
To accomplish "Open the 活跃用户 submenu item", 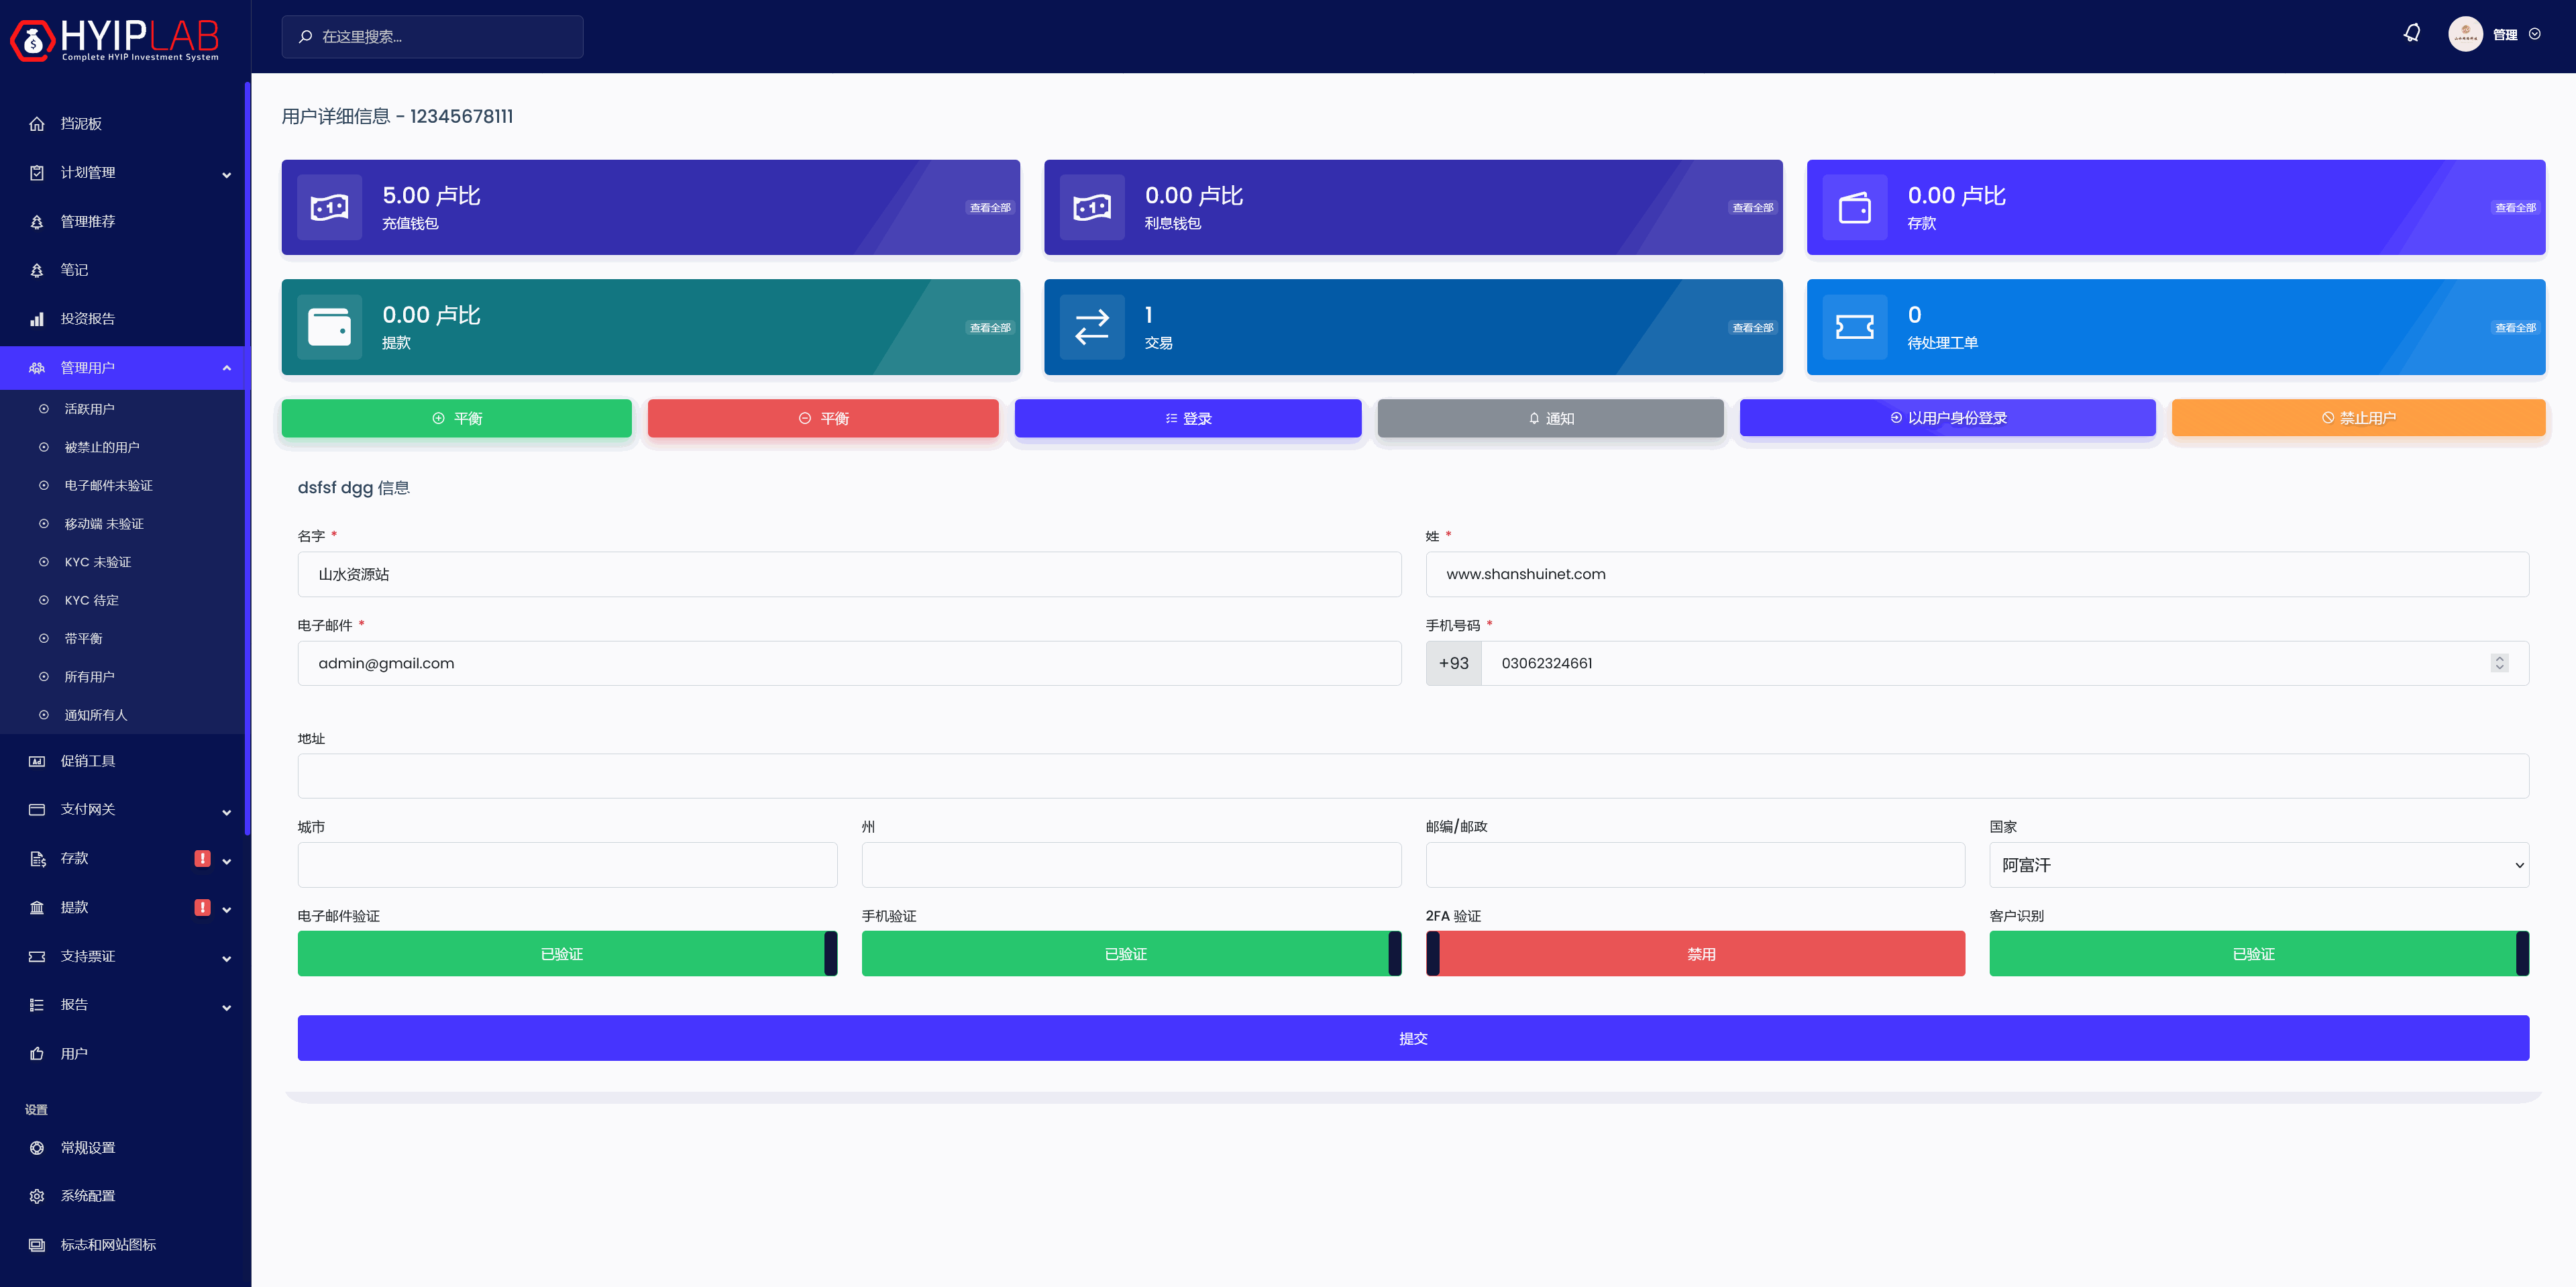I will (89, 409).
